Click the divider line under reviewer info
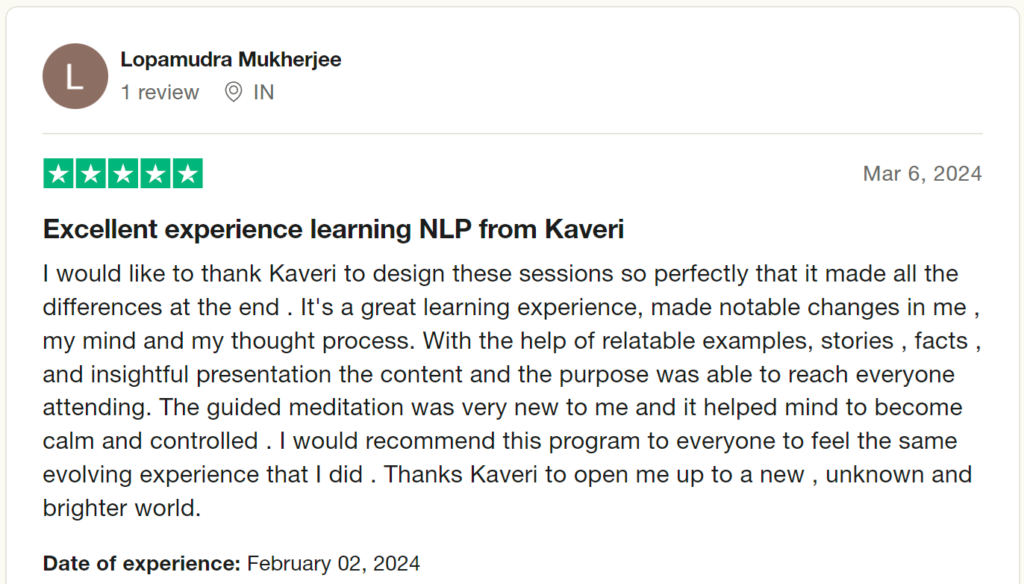Viewport: 1024px width, 584px height. click(x=513, y=133)
